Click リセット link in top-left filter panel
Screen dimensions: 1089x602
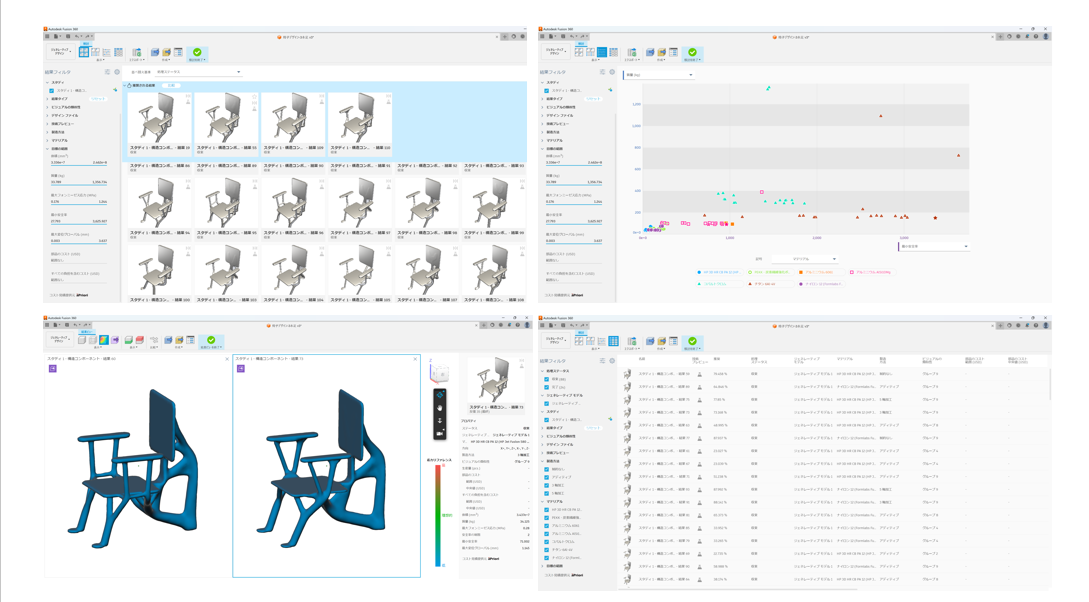click(x=98, y=99)
